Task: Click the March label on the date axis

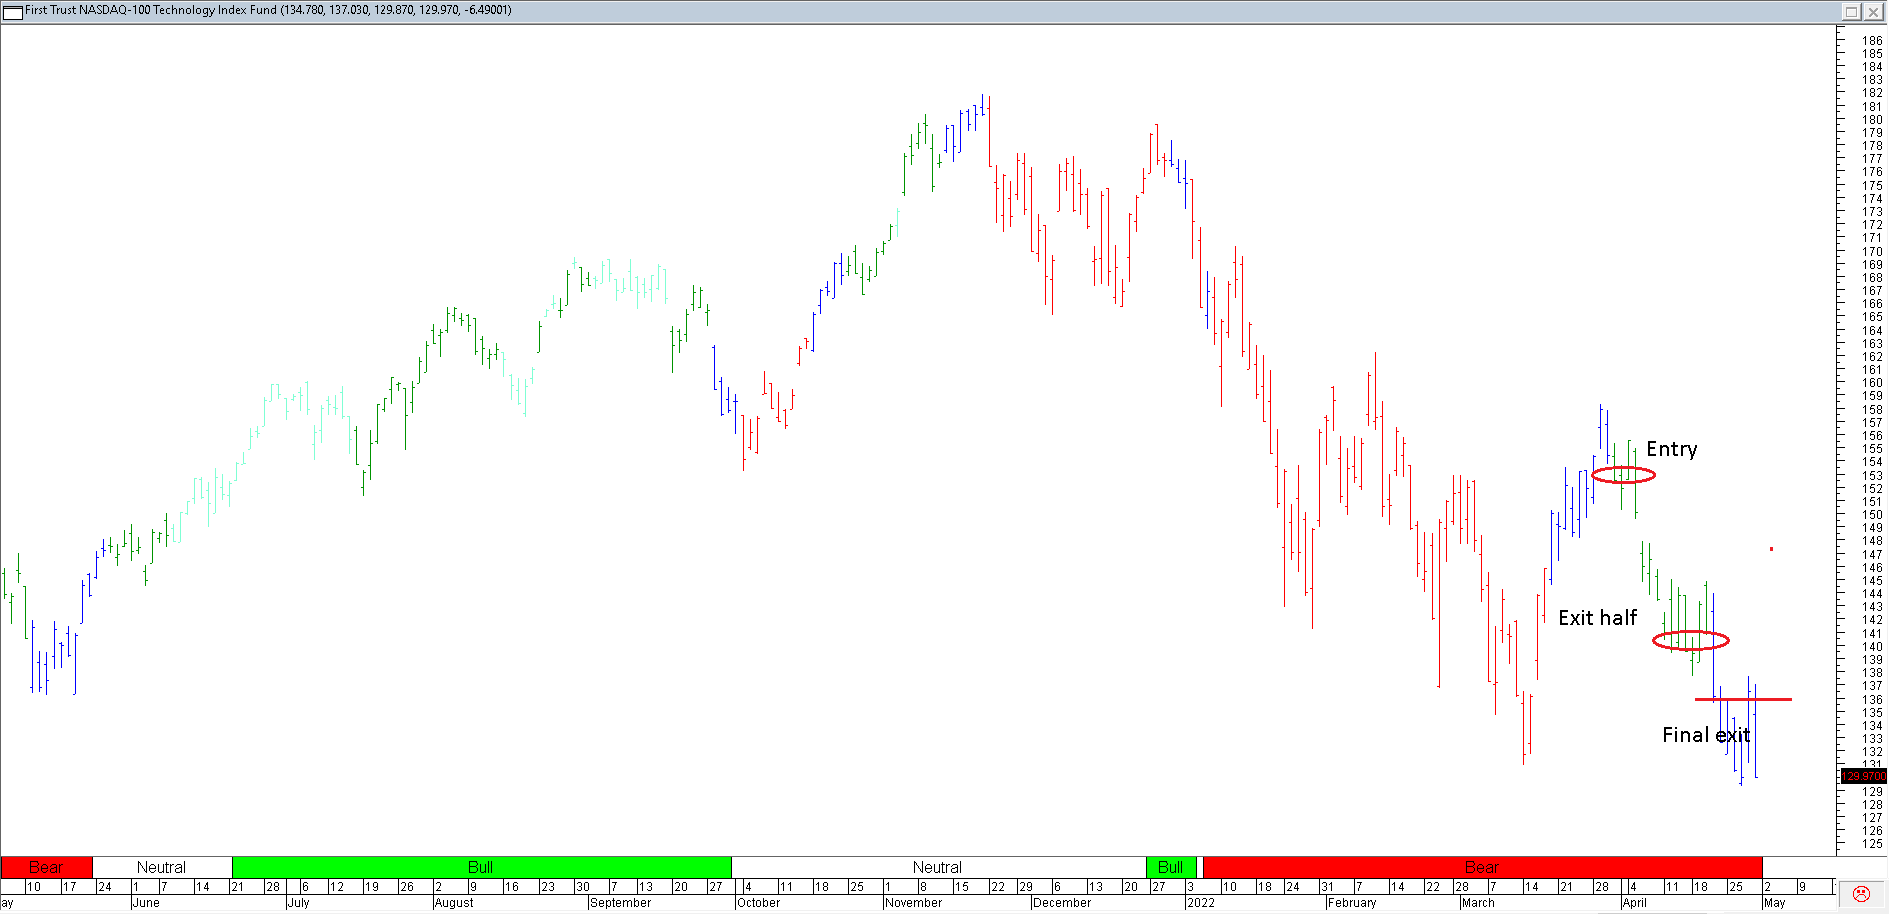Action: coord(1478,903)
